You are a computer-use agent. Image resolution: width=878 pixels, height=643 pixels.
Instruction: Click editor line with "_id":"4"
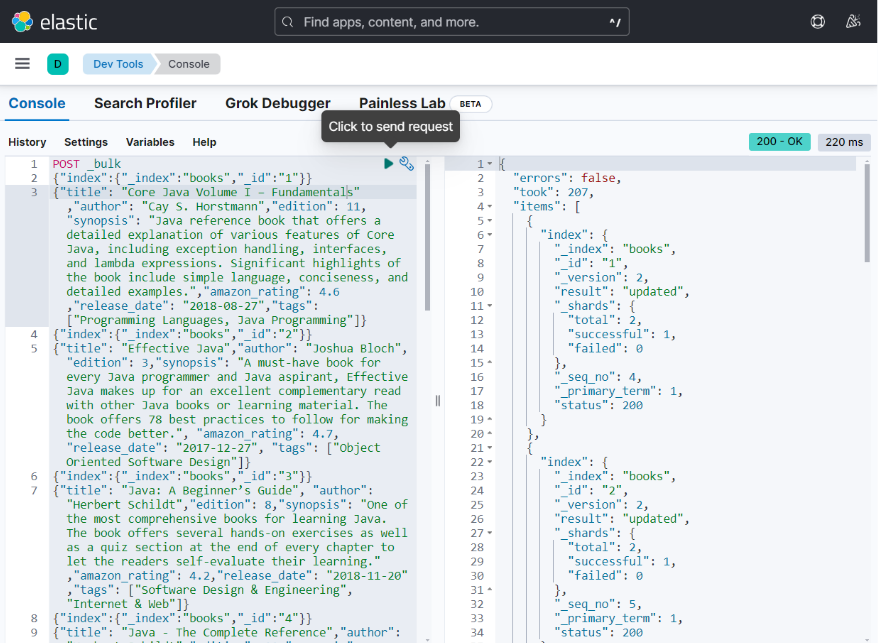(x=183, y=618)
